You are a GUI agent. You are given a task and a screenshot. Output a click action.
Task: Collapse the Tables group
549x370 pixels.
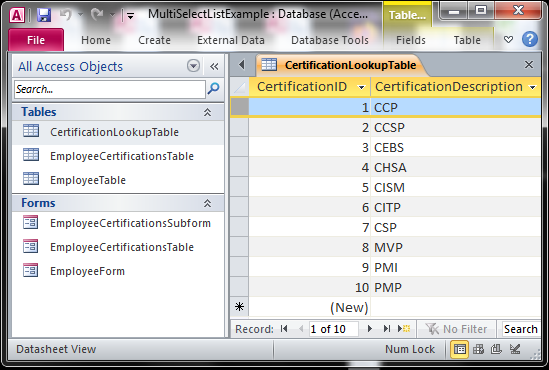pyautogui.click(x=207, y=112)
